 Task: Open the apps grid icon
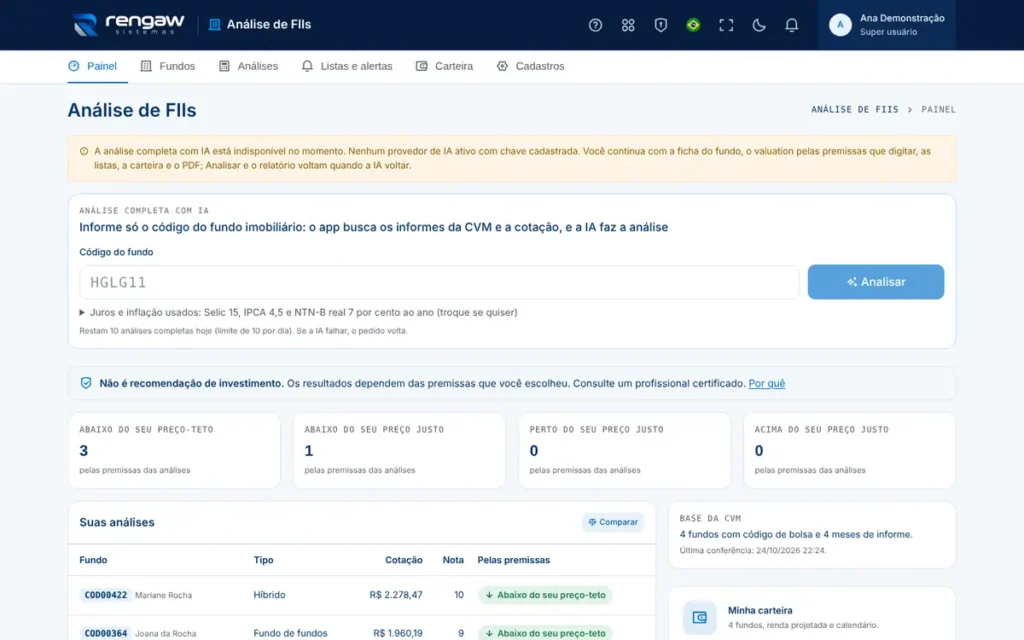[628, 25]
